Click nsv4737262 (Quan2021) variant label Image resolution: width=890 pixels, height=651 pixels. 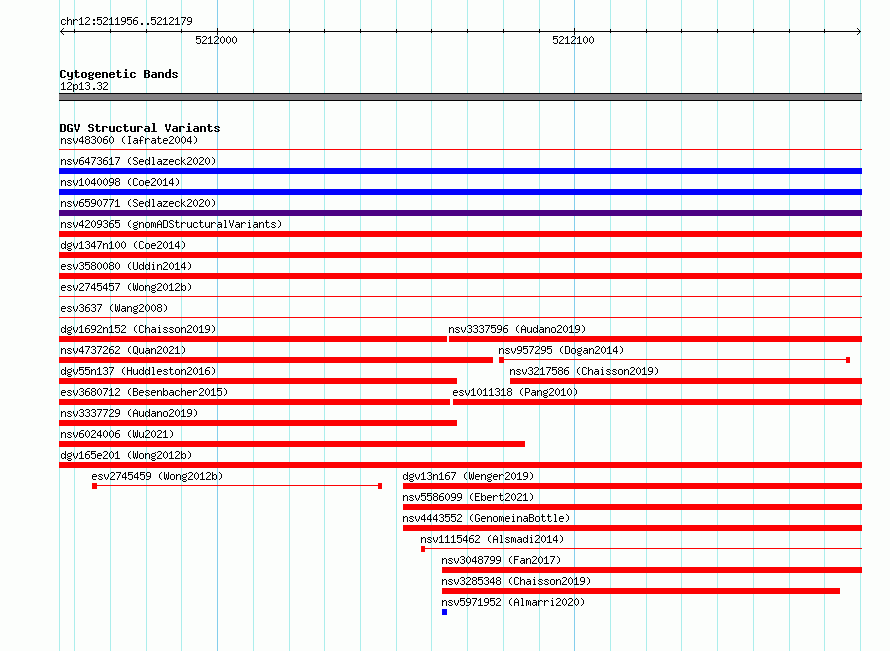coord(123,350)
